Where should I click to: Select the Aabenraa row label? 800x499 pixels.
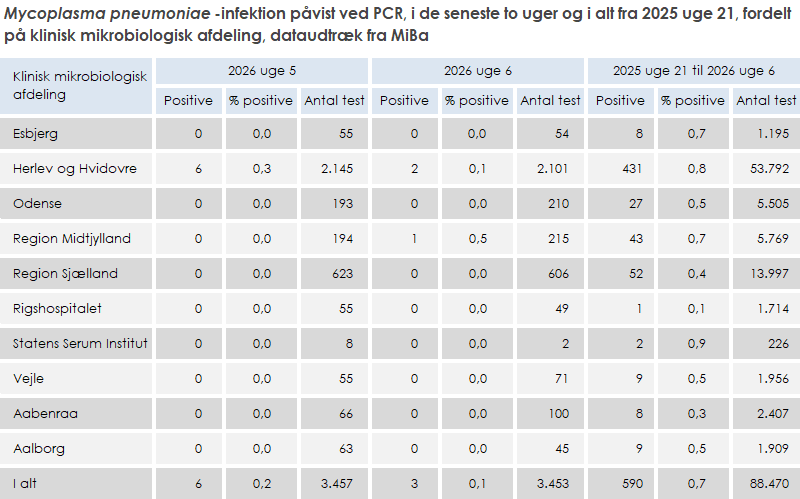(43, 414)
